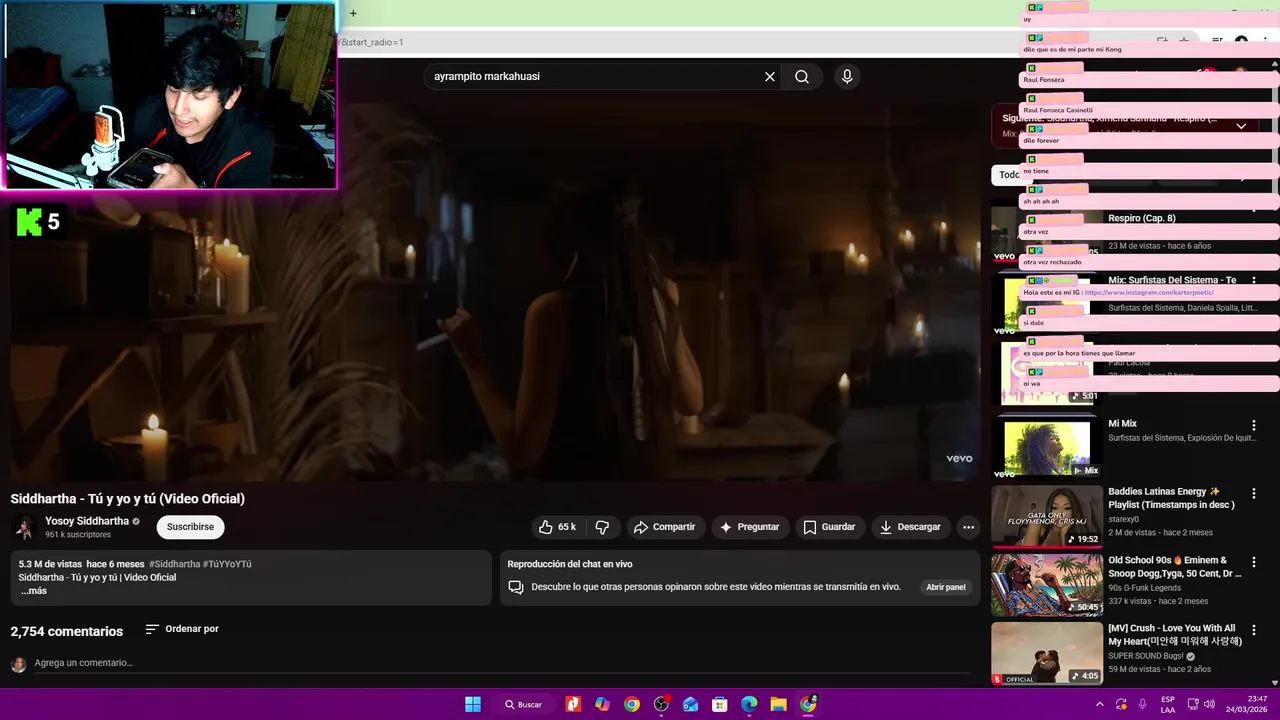Like the Siddhartha video

click(558, 527)
